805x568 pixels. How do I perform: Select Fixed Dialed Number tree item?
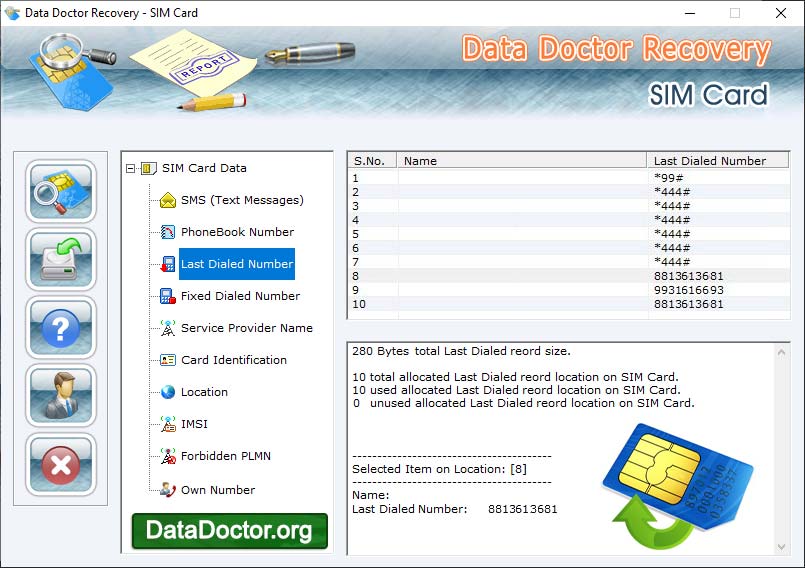pos(240,296)
